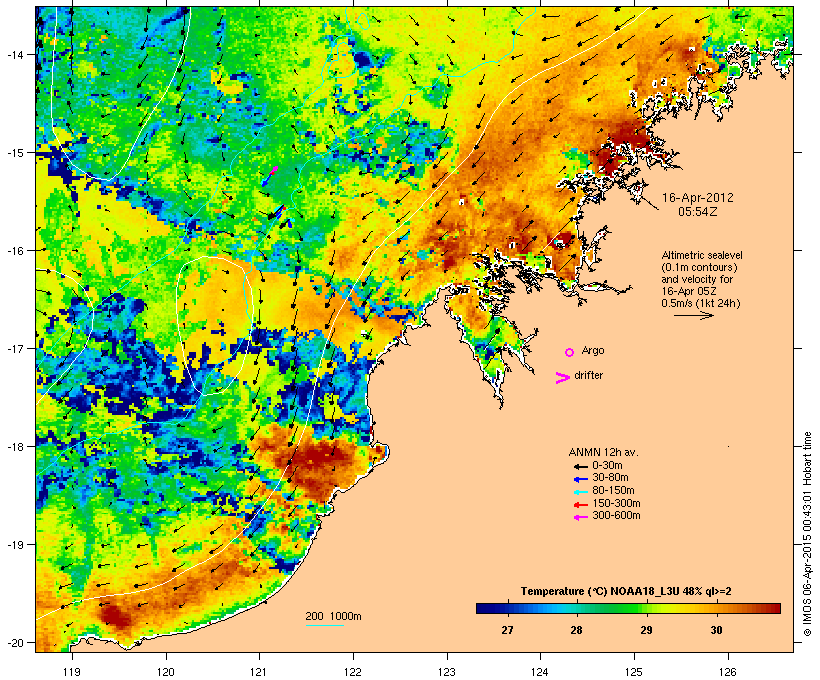820x680 pixels.
Task: Click the latitude axis label -16
Action: click(15, 251)
